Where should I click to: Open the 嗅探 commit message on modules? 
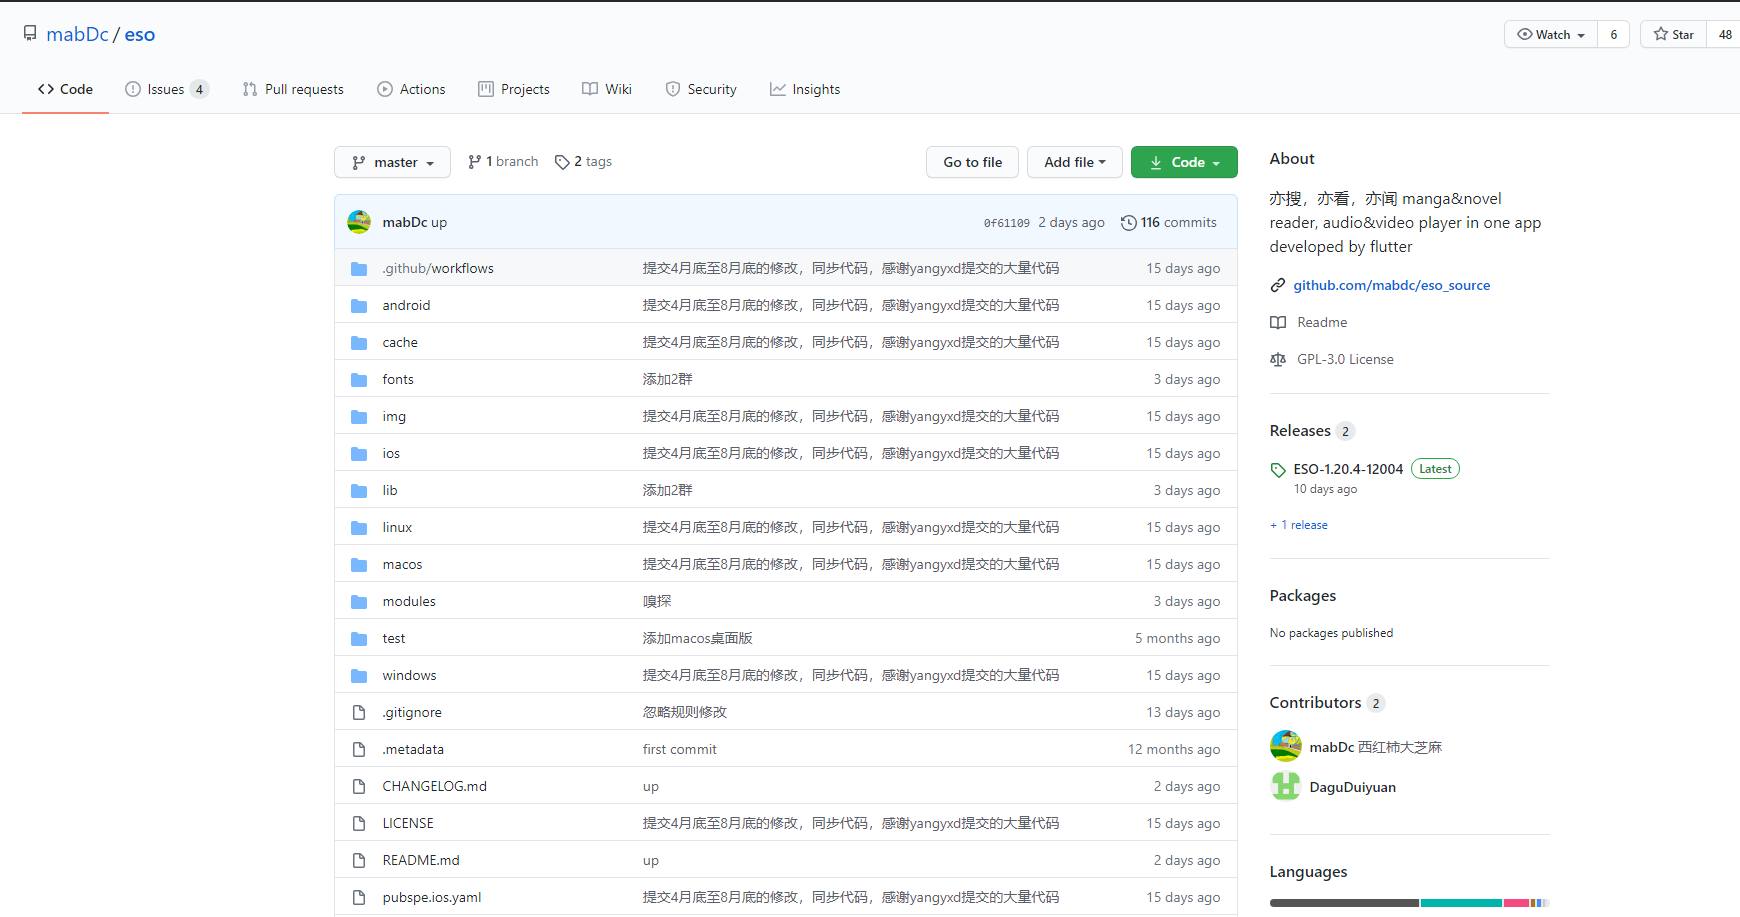click(656, 601)
